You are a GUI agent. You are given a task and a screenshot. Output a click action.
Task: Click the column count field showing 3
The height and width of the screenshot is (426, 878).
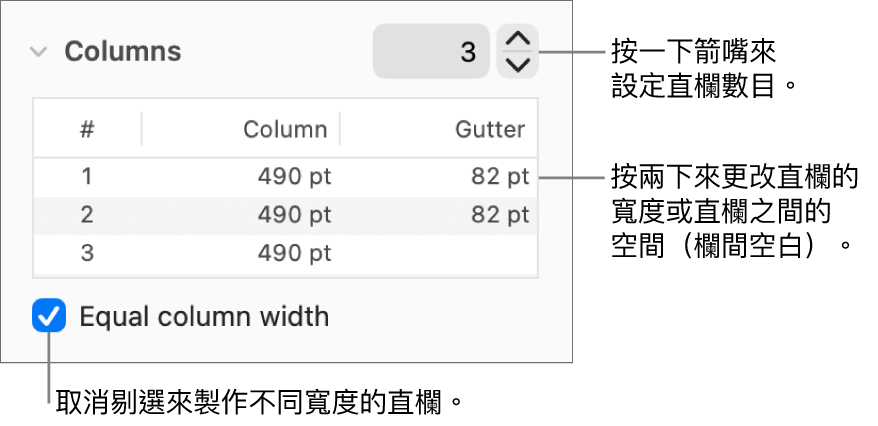point(431,52)
